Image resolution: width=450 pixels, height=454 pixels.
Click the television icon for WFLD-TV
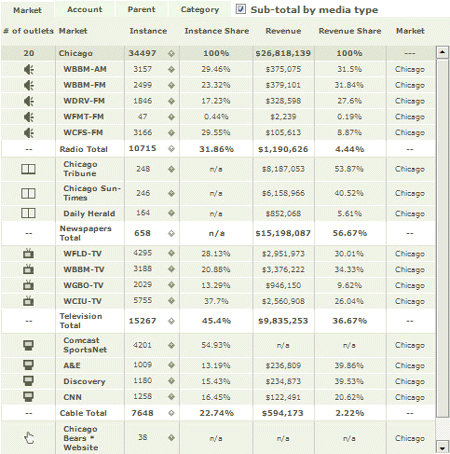[x=28, y=253]
